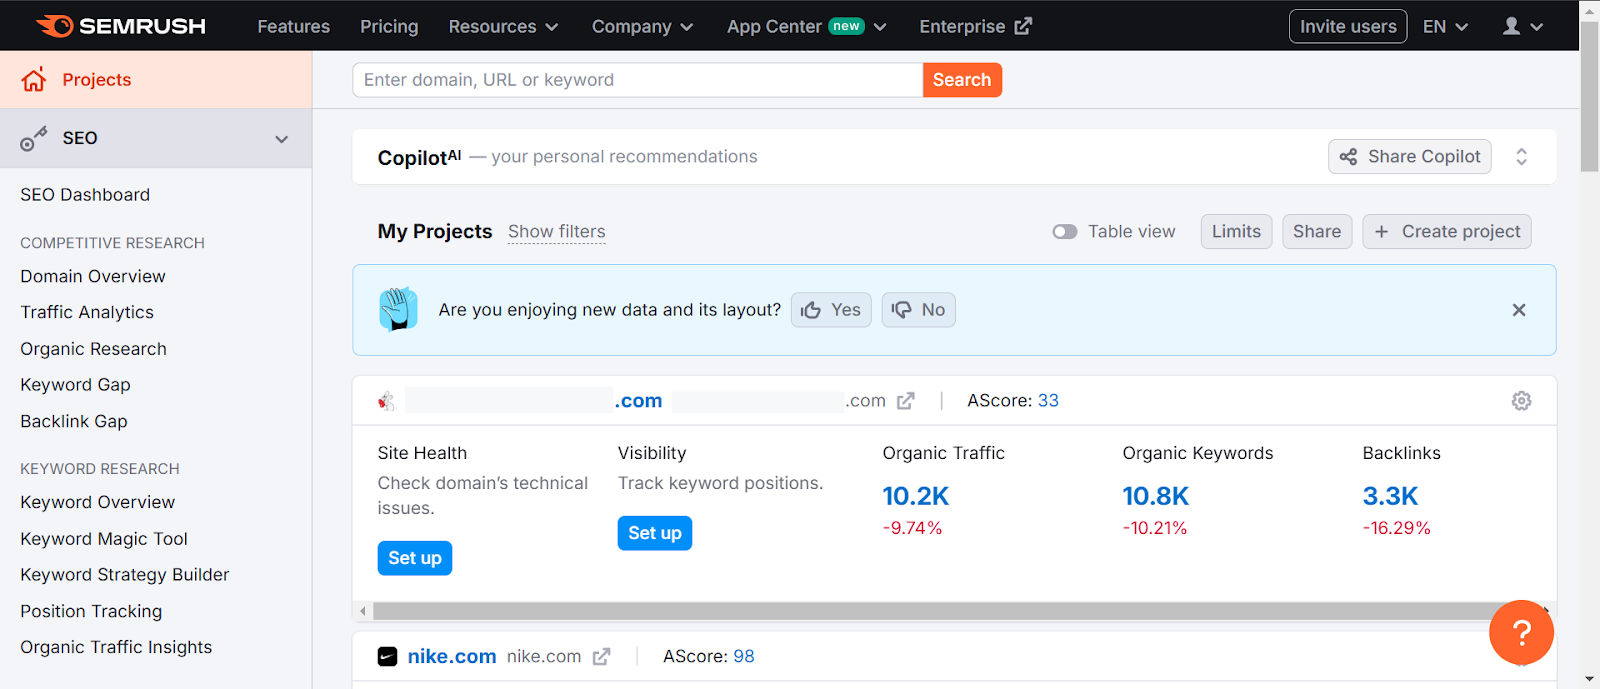Click the Share button beside Limits
Image resolution: width=1600 pixels, height=689 pixels.
[1317, 232]
